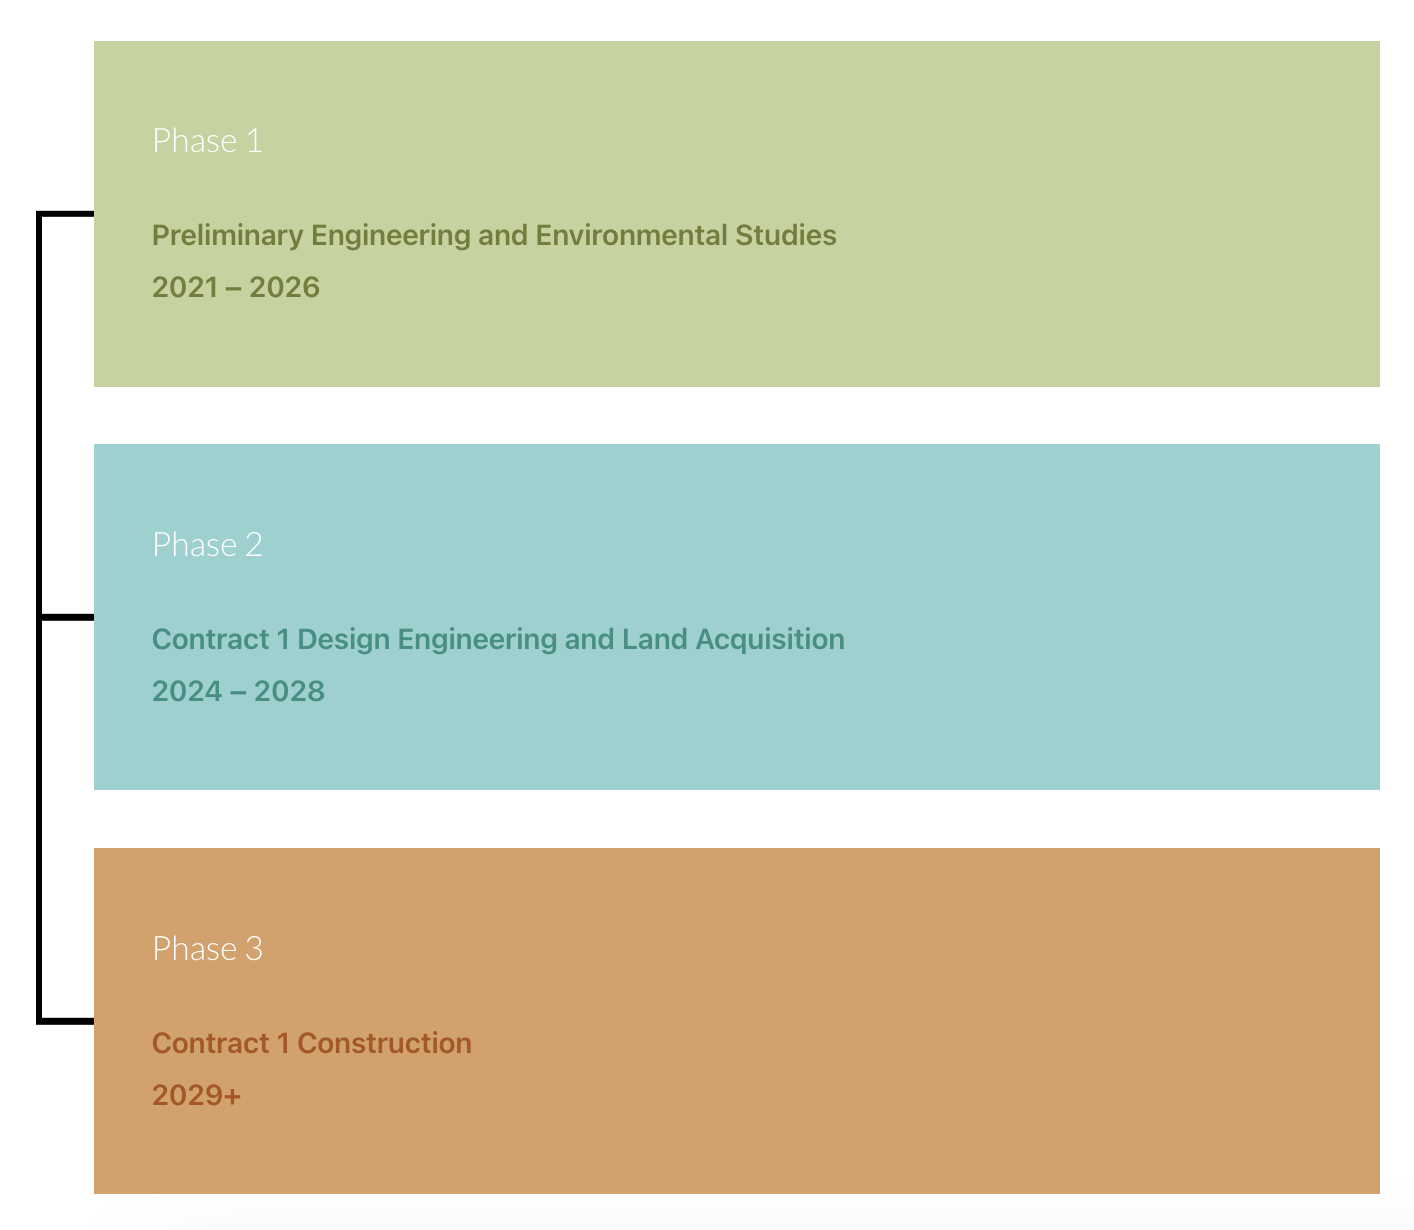
Task: Click the 2024 – 2028 date range
Action: [x=238, y=692]
